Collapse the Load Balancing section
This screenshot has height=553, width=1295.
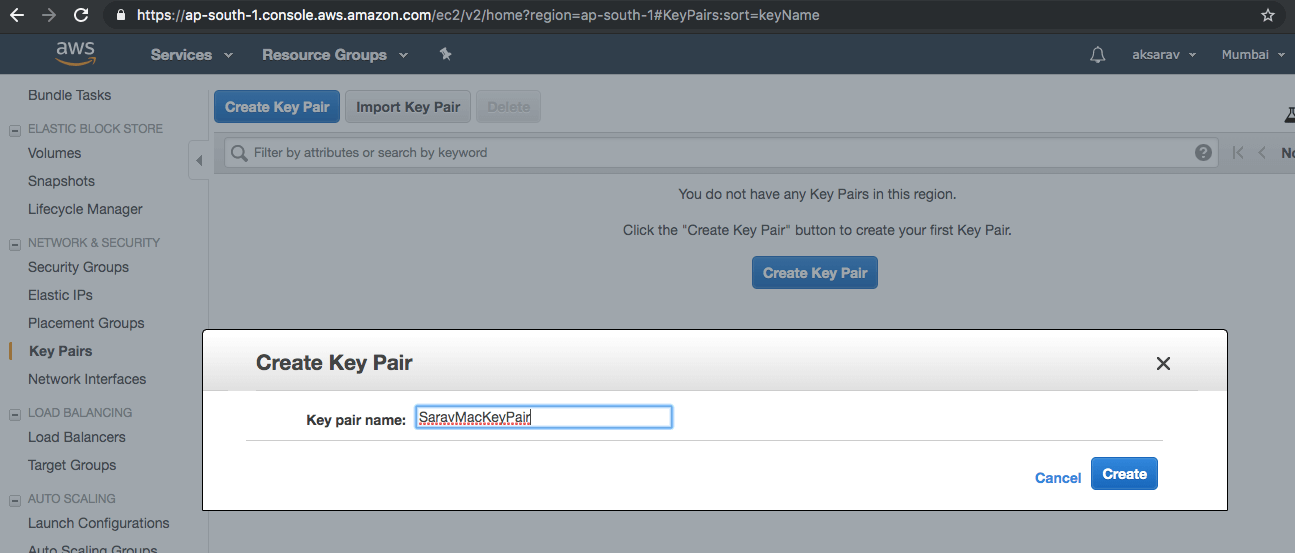[x=14, y=413]
